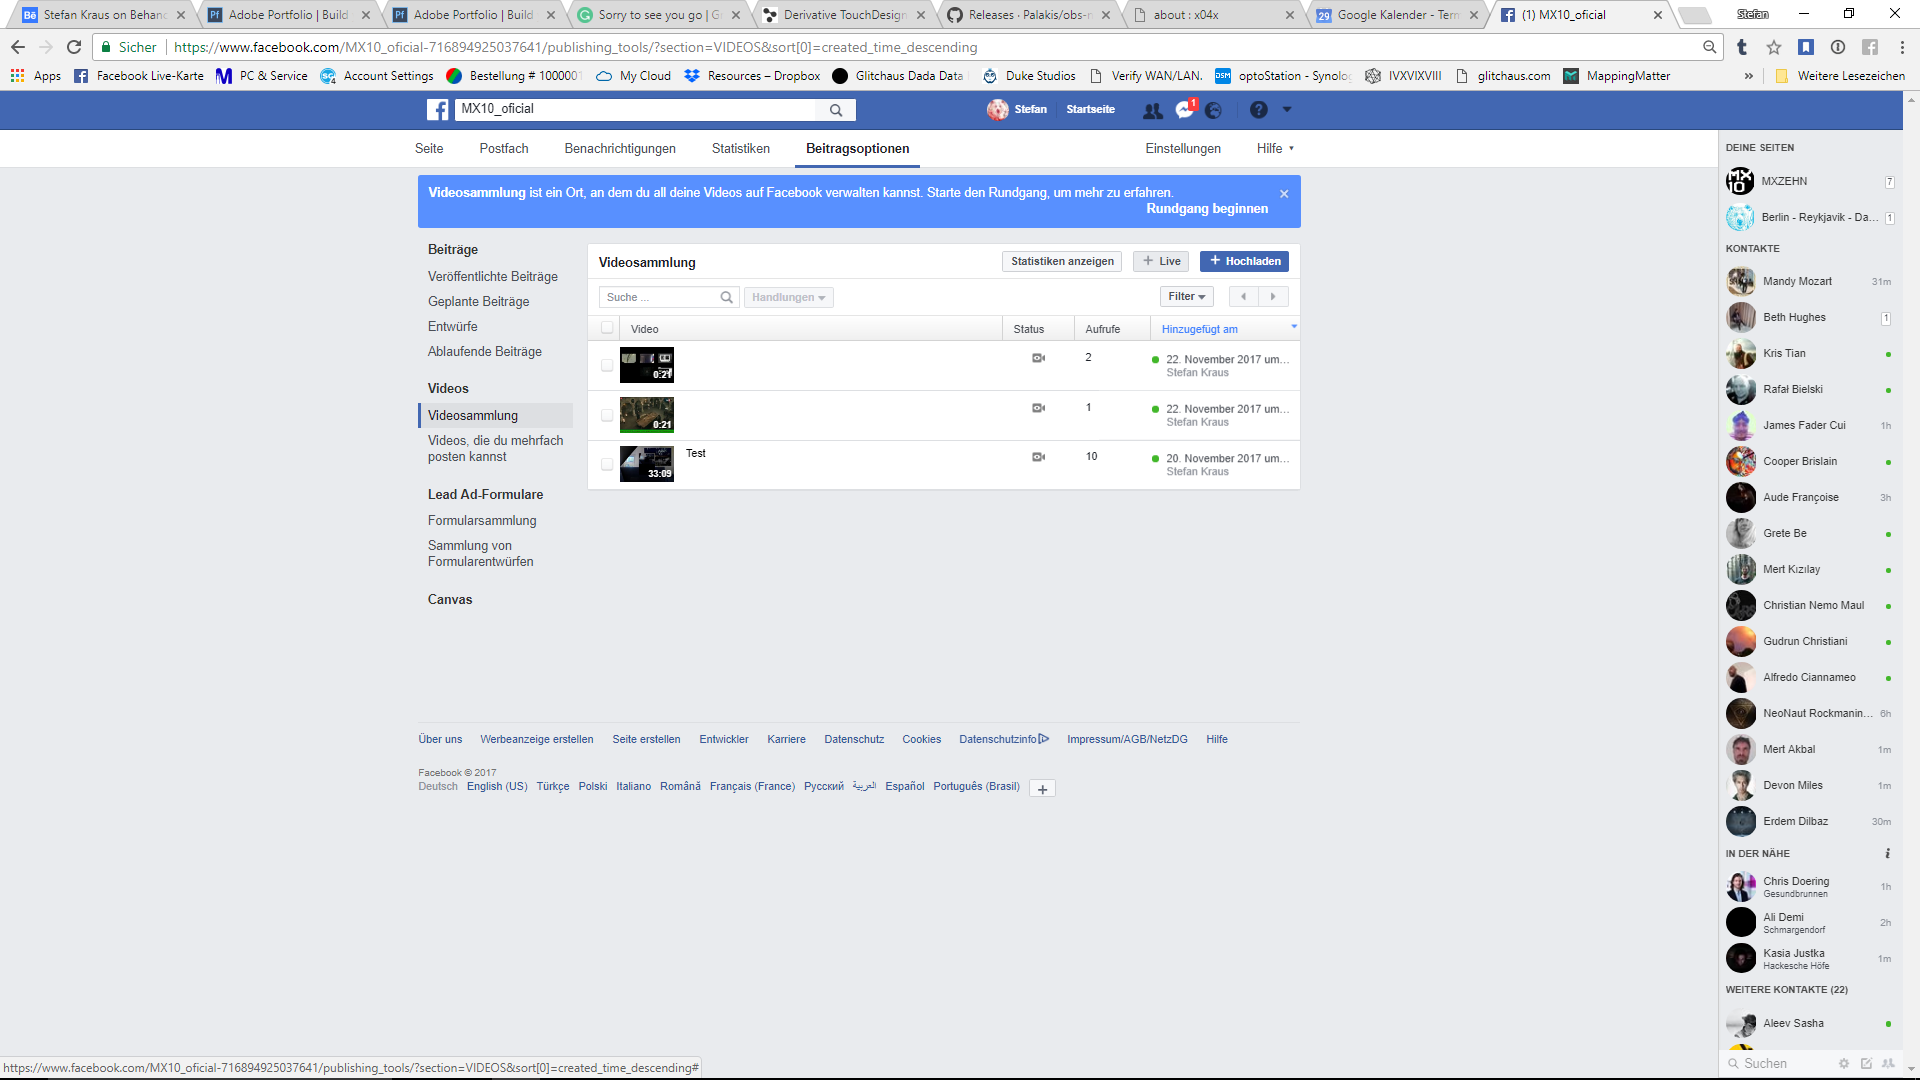
Task: Start the tour via Rundgang beginnen
Action: click(x=1207, y=209)
